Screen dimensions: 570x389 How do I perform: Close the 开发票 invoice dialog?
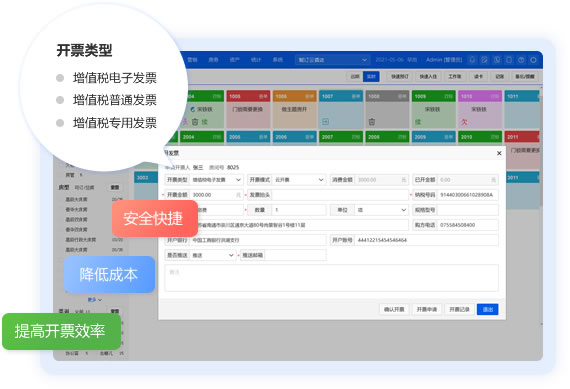pyautogui.click(x=499, y=153)
